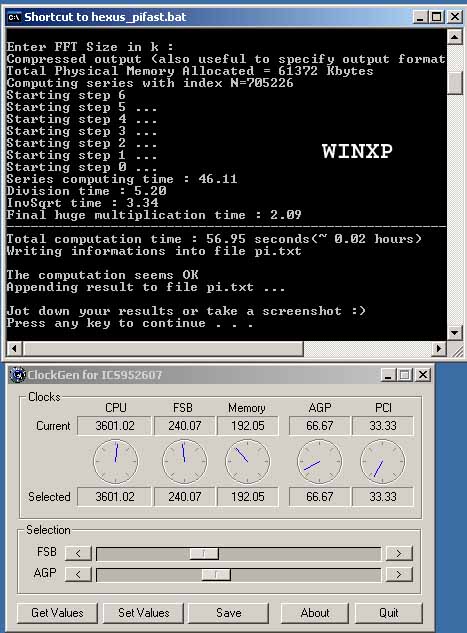Click the AGP slider thumb
The height and width of the screenshot is (633, 467).
click(x=216, y=574)
